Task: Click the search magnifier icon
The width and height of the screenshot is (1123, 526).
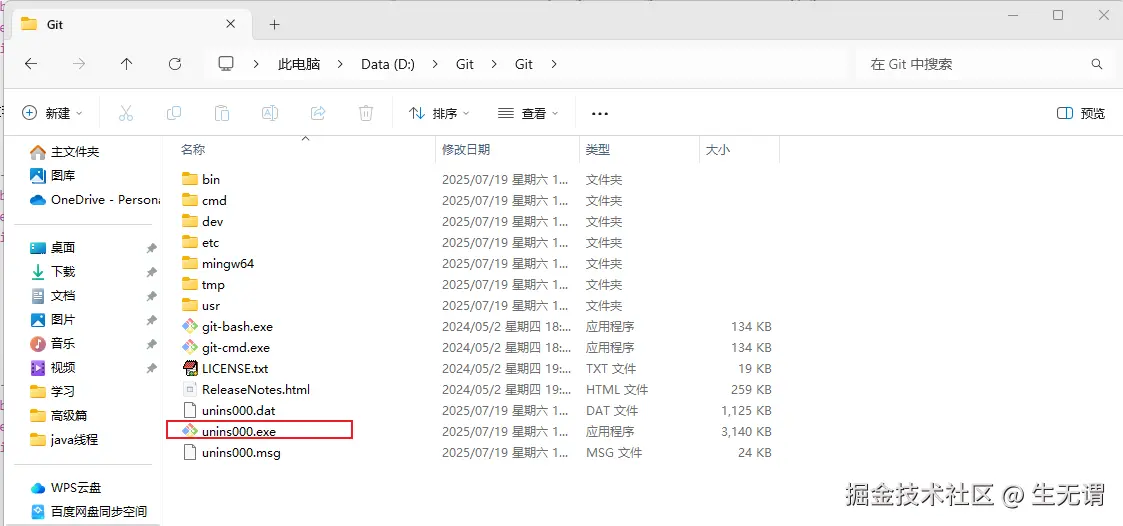Action: 1097,64
